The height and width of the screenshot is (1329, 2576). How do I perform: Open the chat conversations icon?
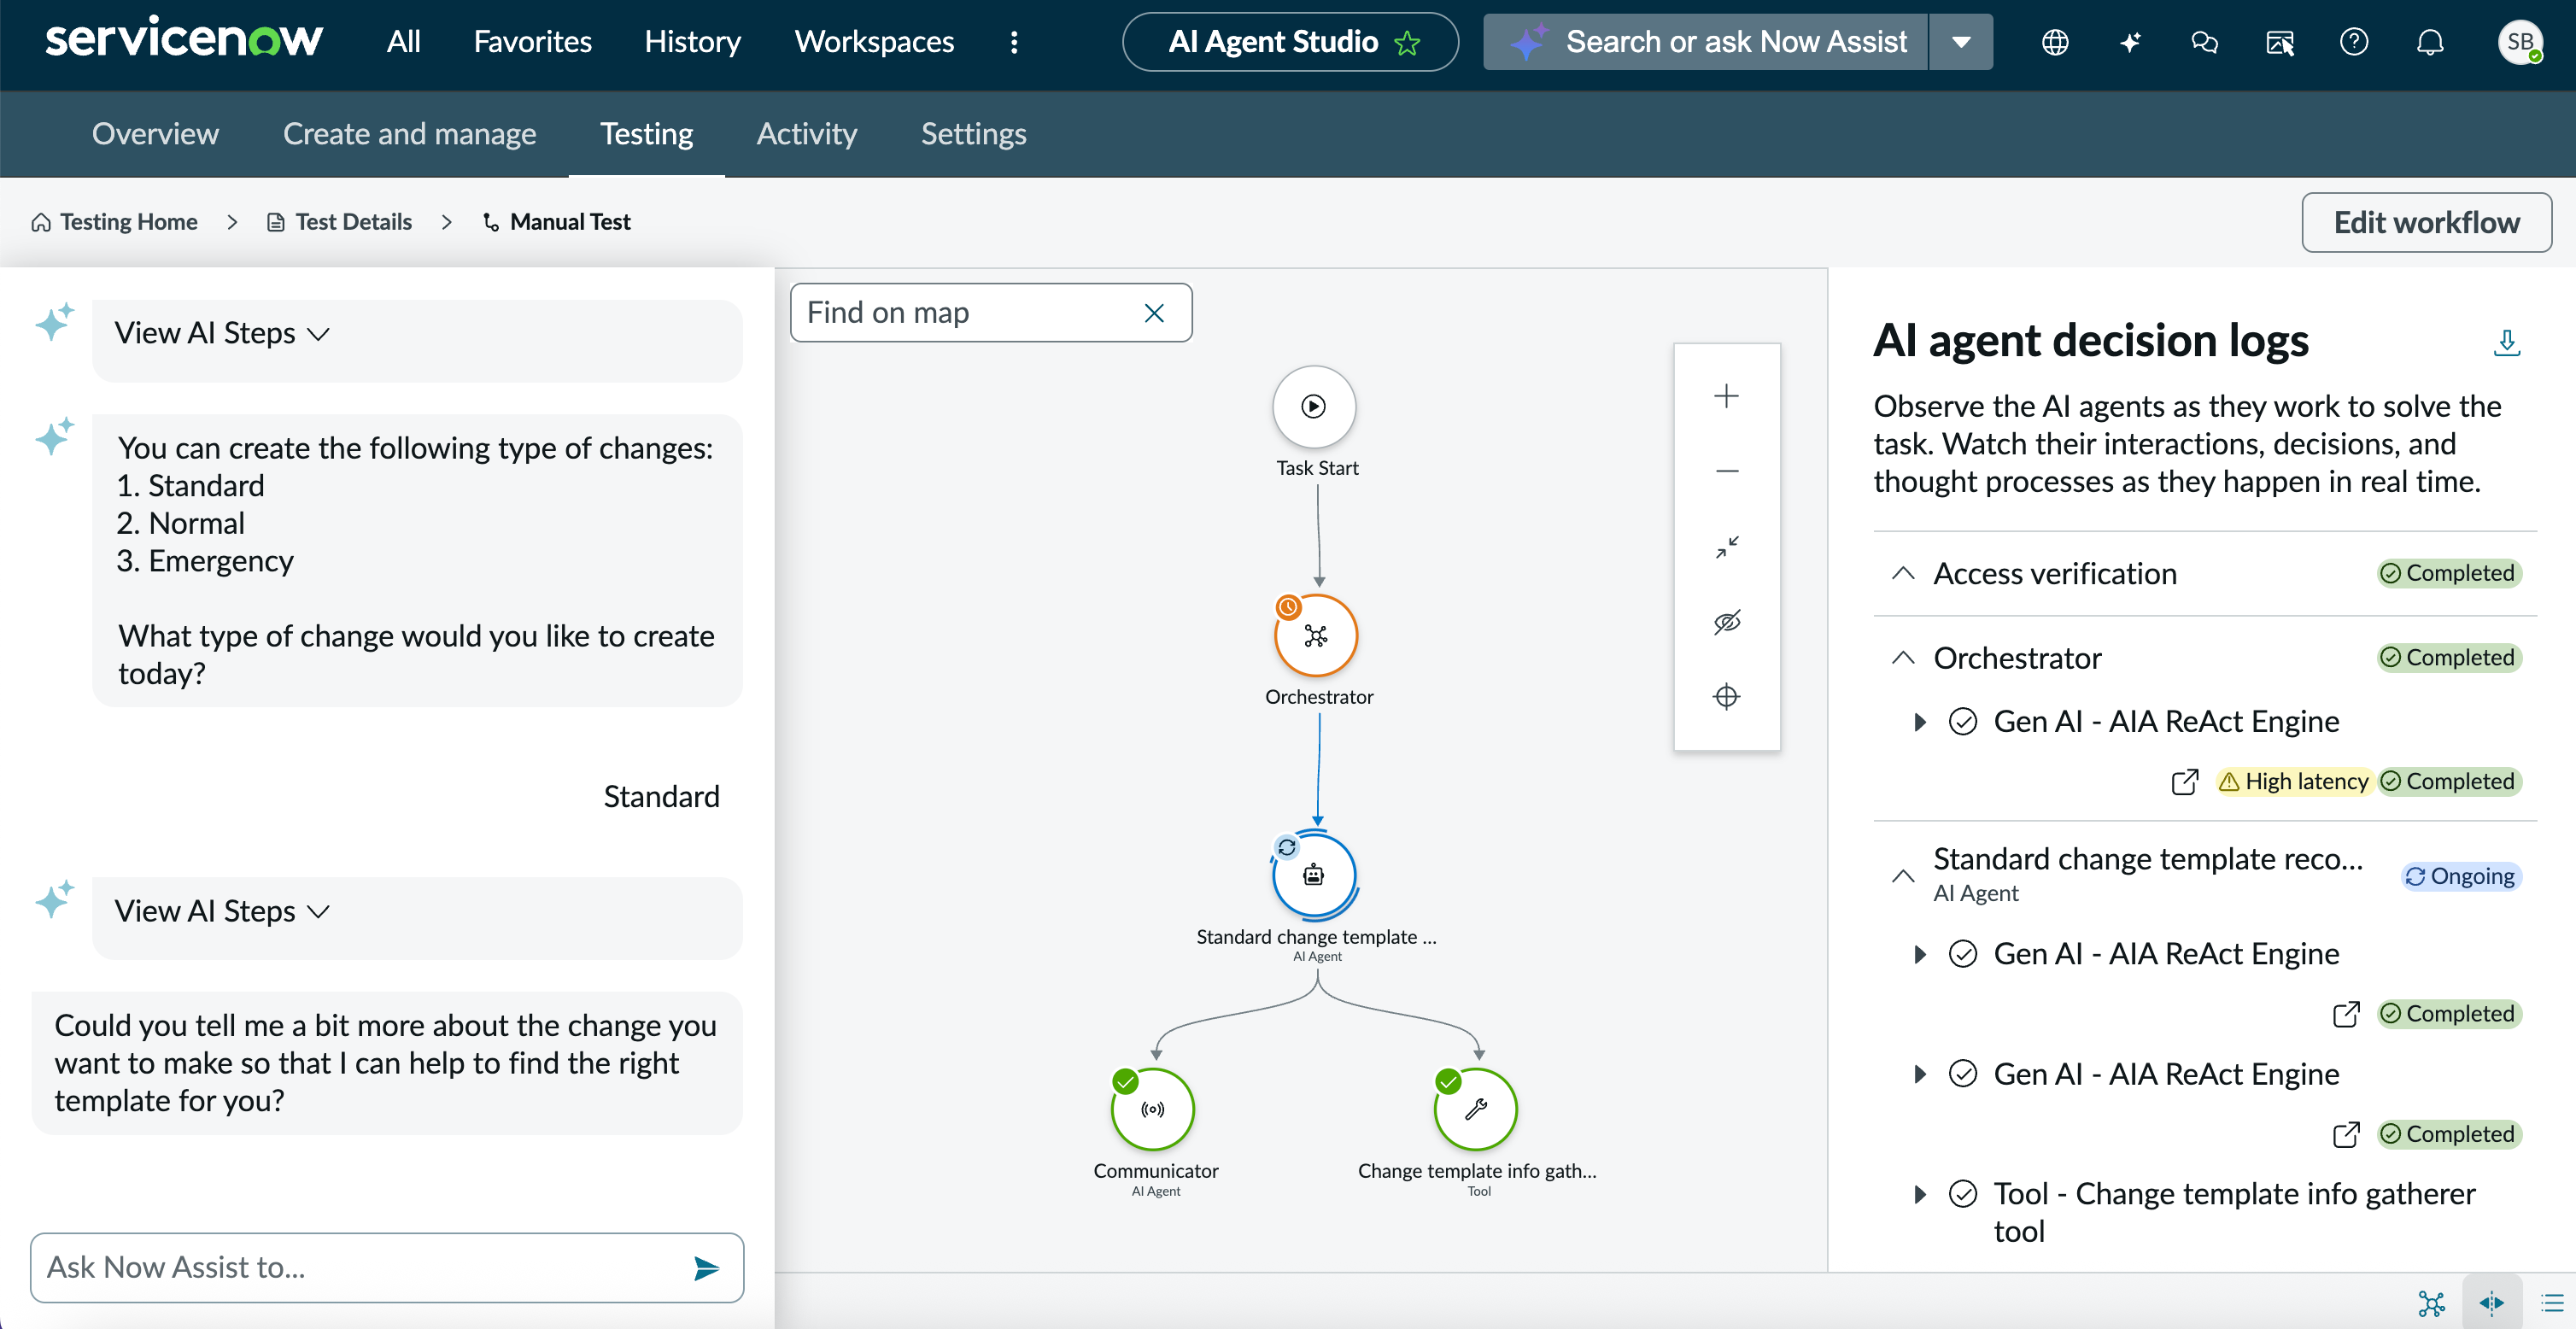tap(2205, 42)
